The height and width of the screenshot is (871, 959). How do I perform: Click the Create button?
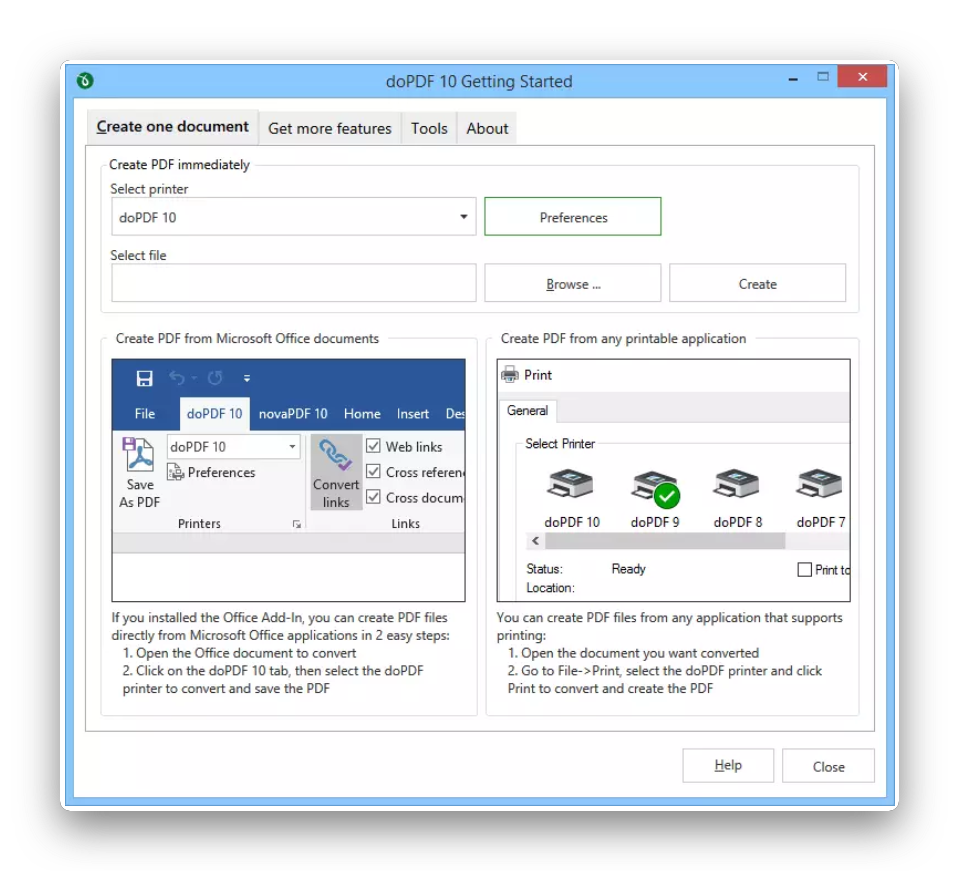[757, 283]
